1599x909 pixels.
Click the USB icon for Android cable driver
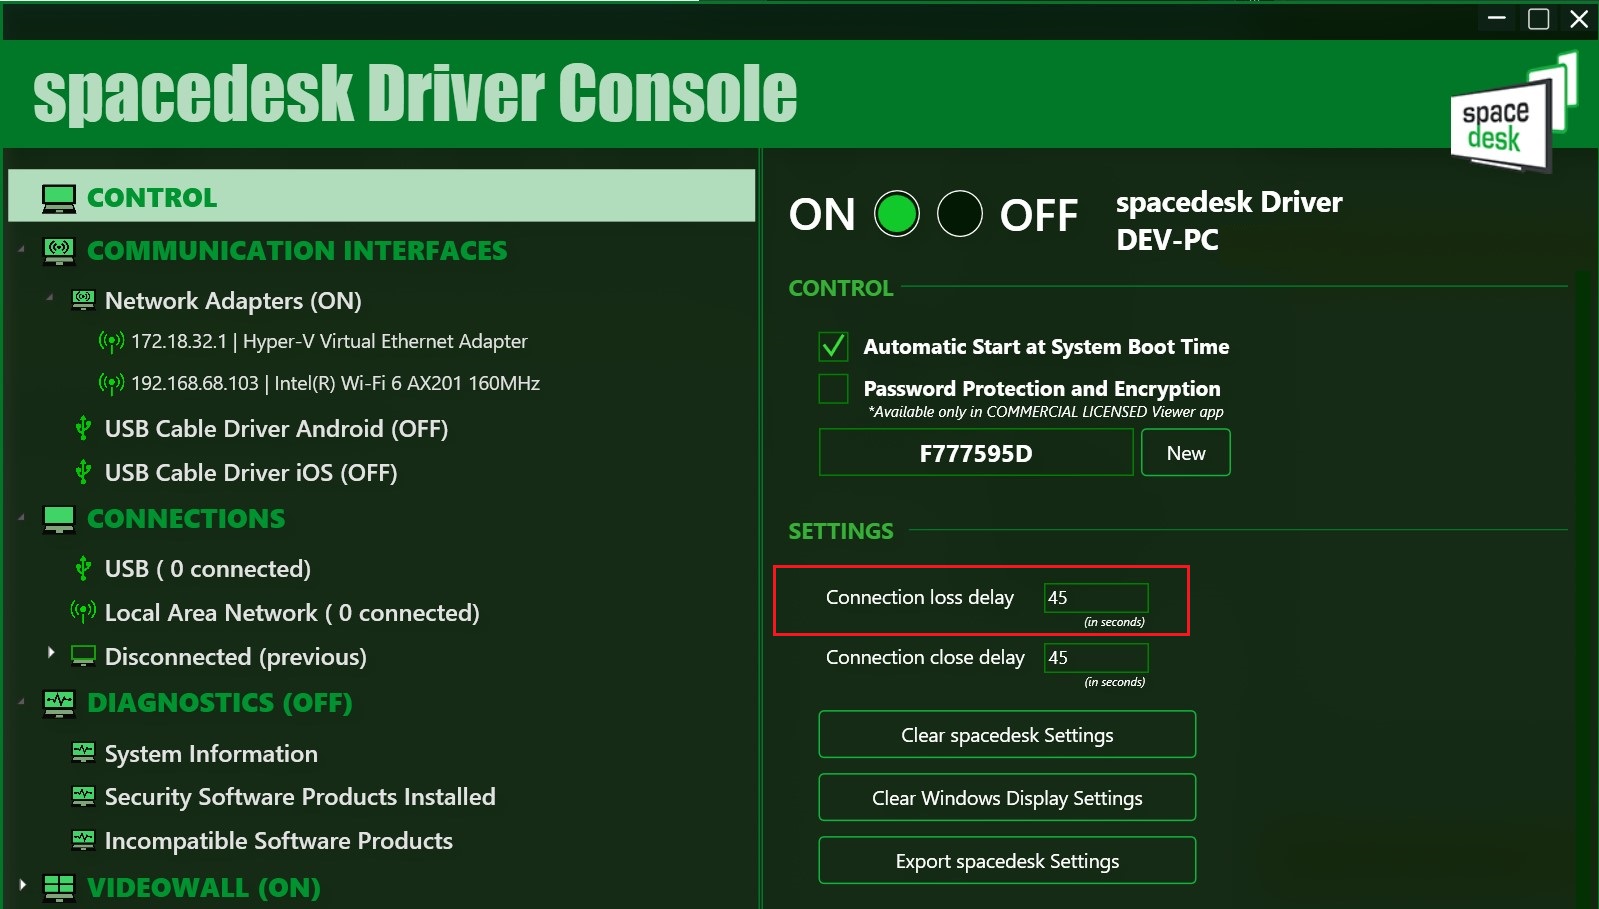pos(84,429)
